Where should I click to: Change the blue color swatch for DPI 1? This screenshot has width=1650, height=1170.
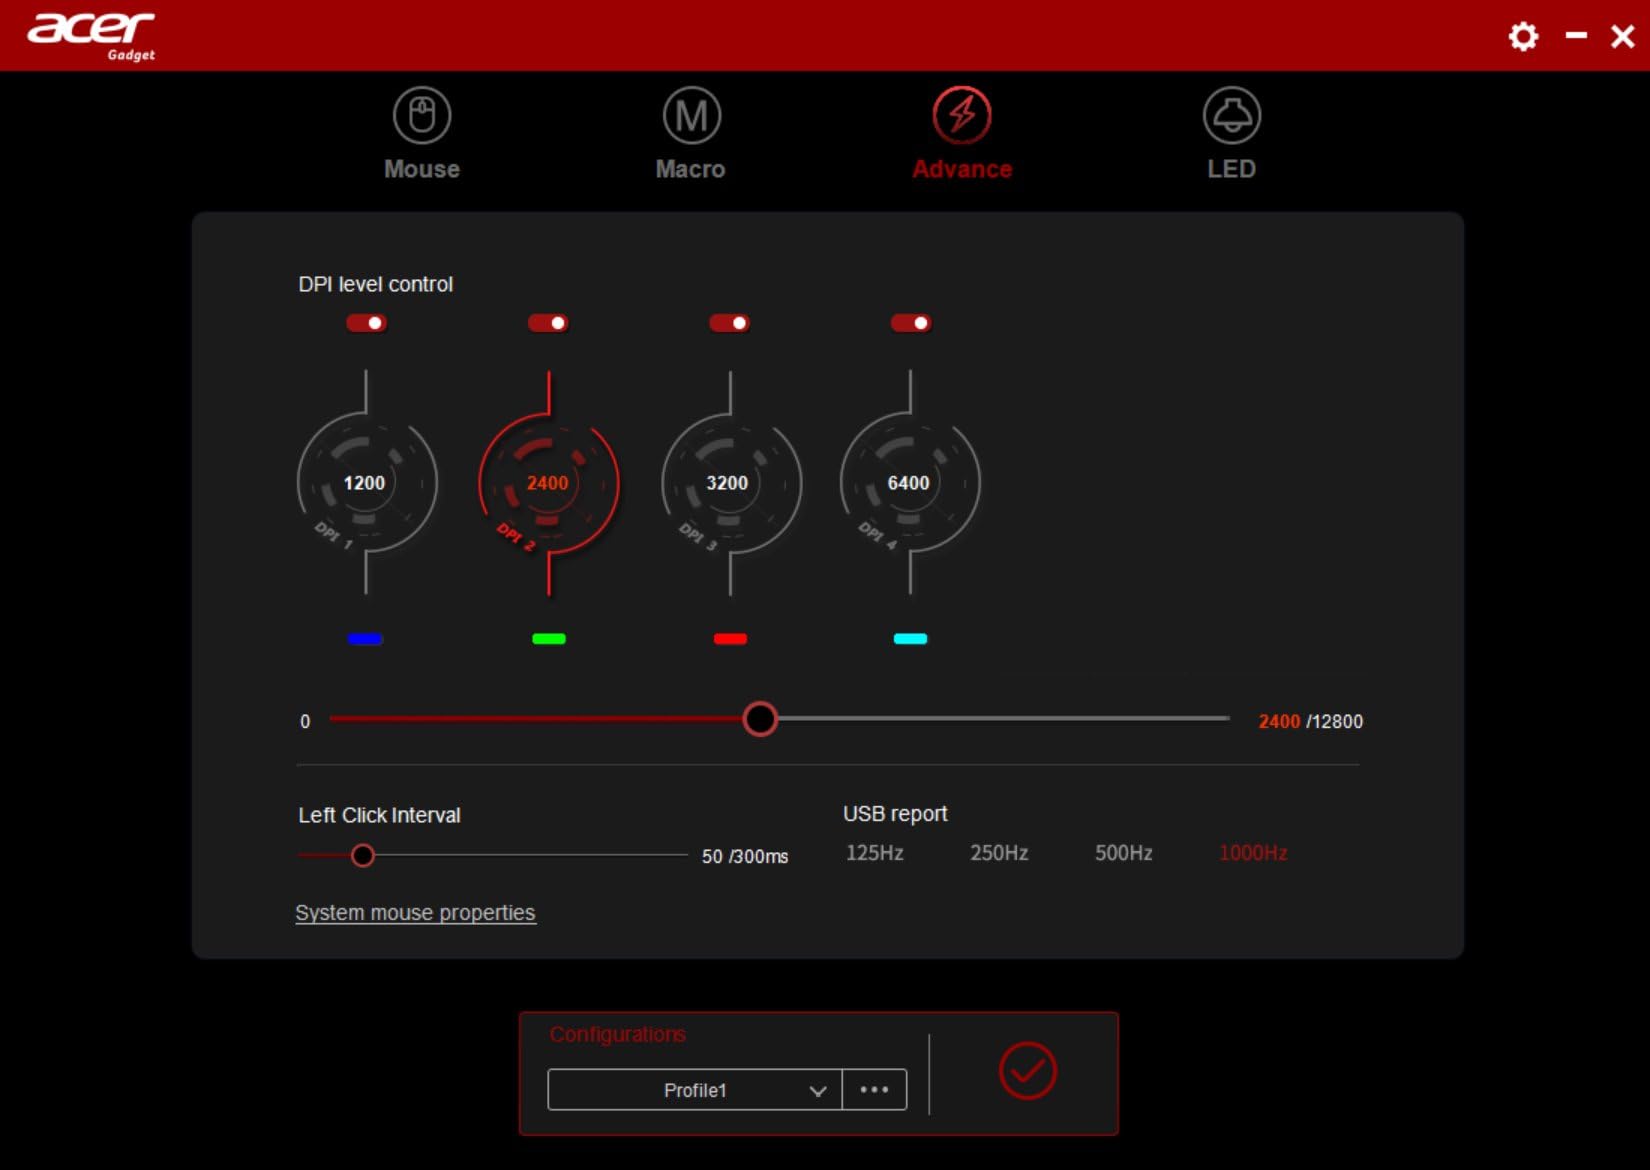point(365,639)
